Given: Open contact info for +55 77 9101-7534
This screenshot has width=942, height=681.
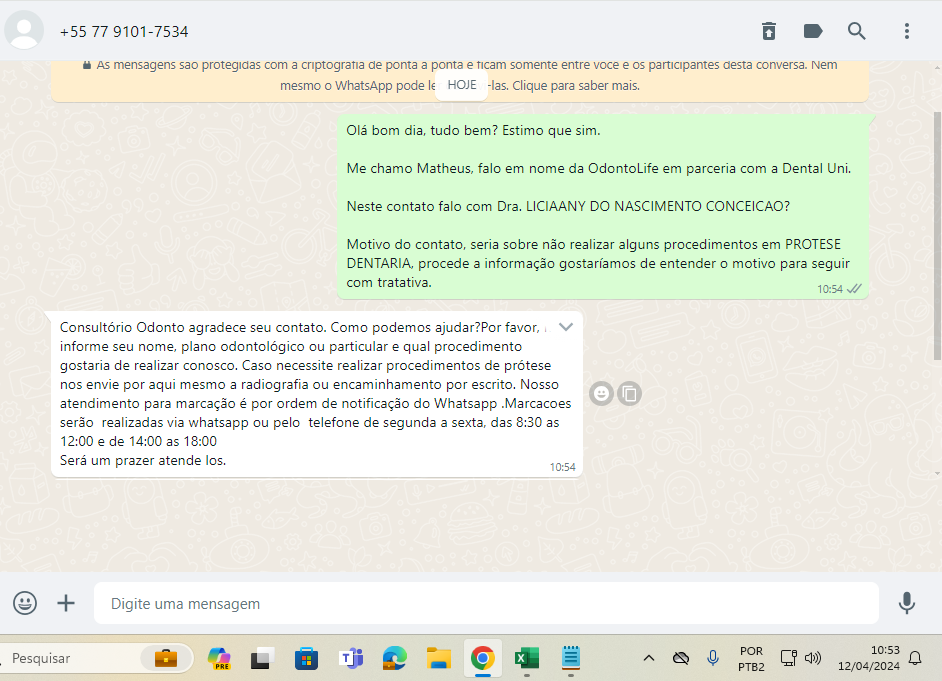Looking at the screenshot, I should (x=124, y=32).
